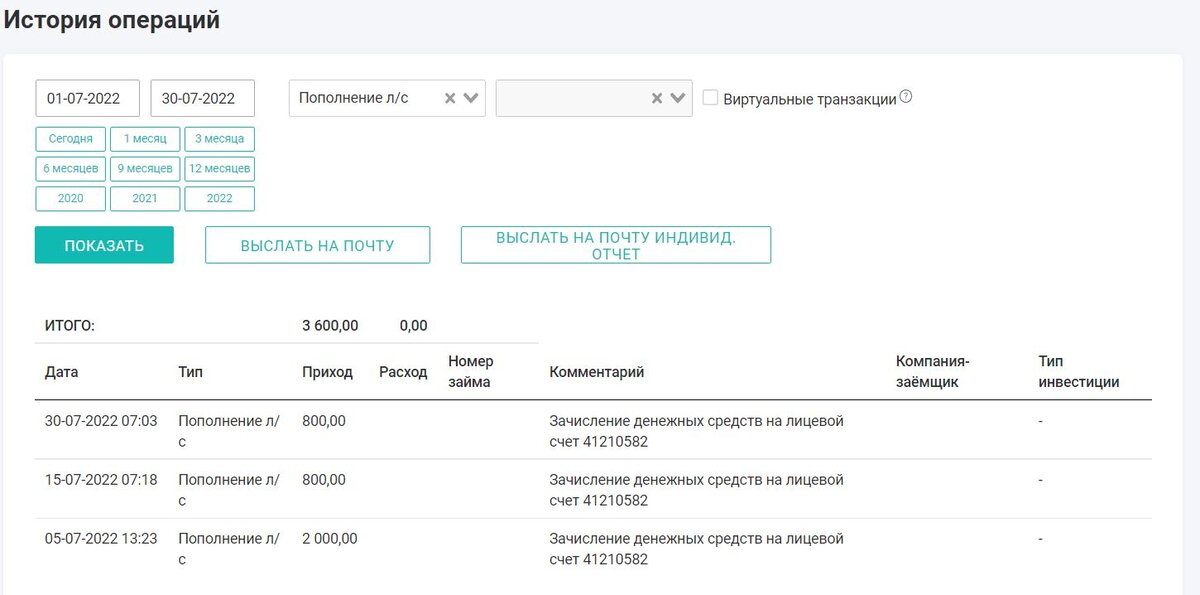Select the date 15-07-2022 07:18

pos(101,480)
